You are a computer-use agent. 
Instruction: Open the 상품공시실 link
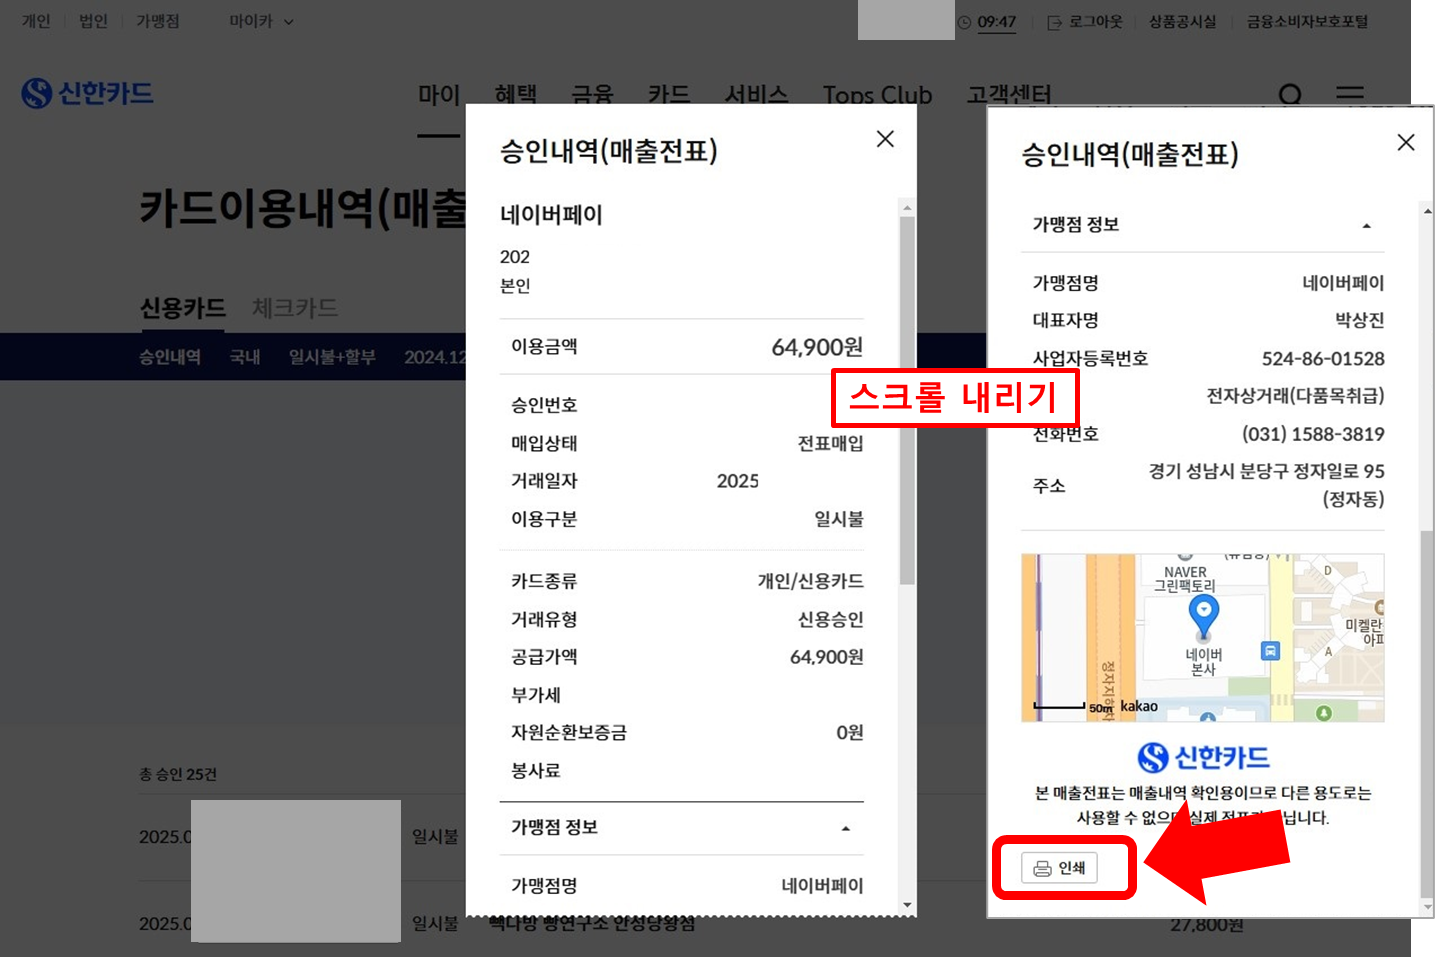pyautogui.click(x=1182, y=22)
